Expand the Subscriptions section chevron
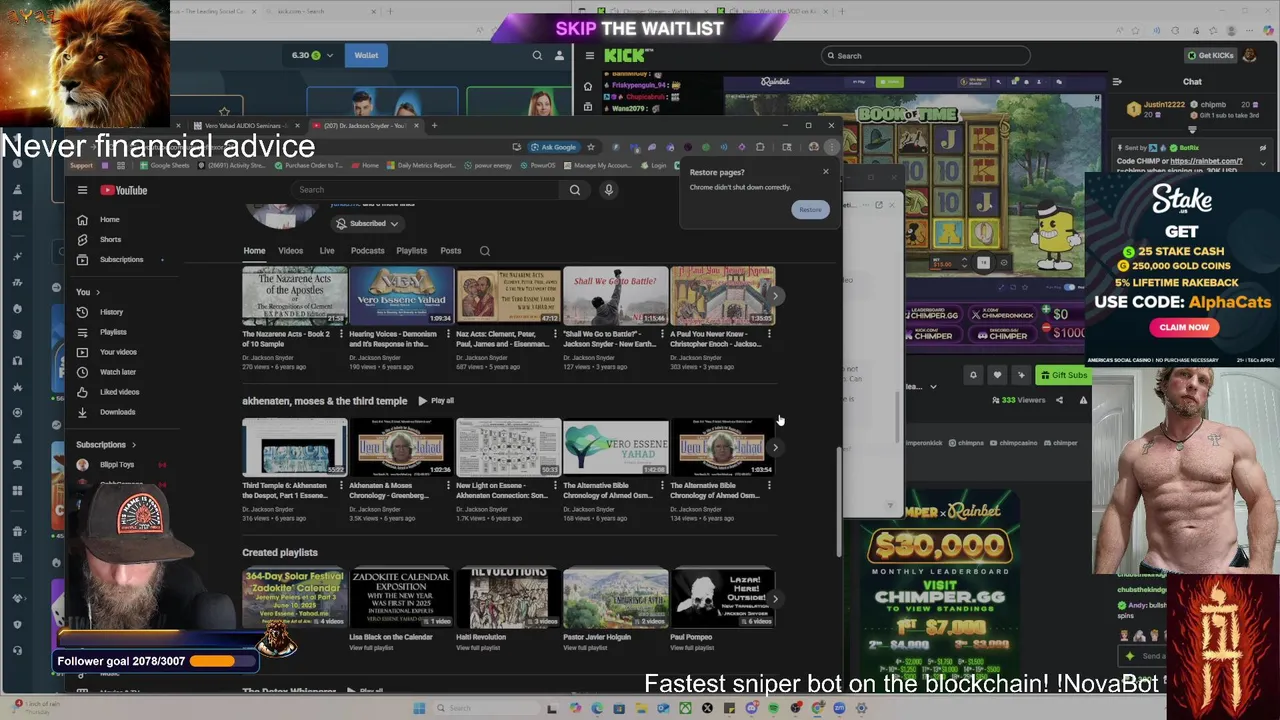This screenshot has height=720, width=1280. click(x=133, y=445)
